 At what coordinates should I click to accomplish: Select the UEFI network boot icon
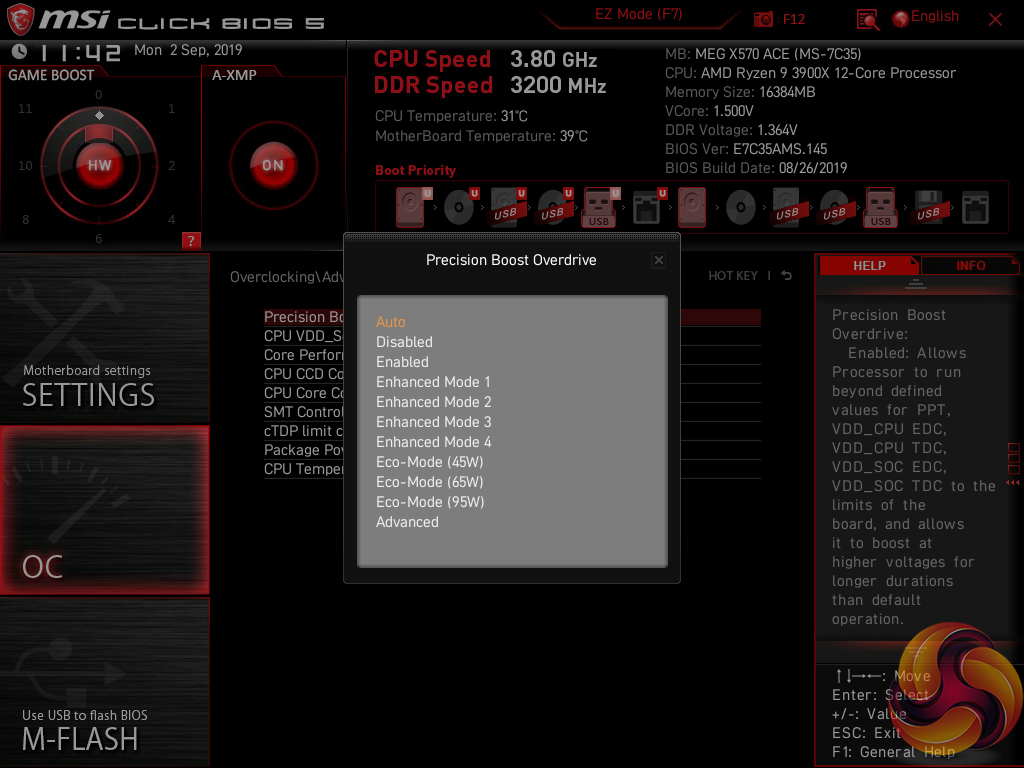click(x=649, y=207)
